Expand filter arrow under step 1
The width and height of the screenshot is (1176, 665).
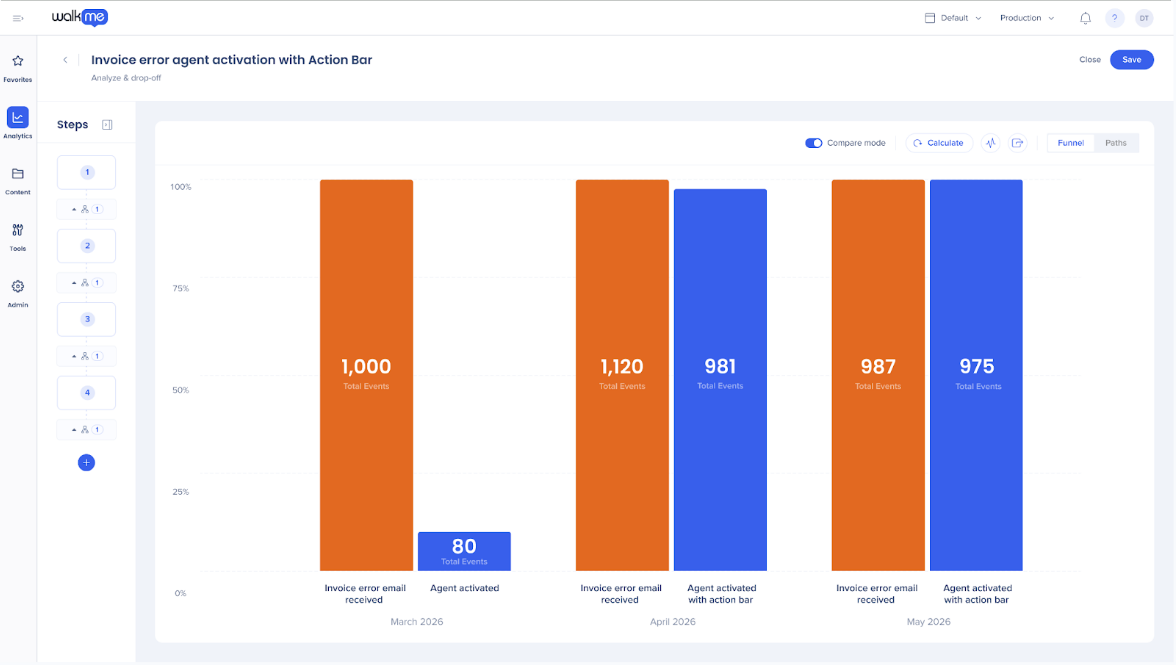click(x=74, y=209)
